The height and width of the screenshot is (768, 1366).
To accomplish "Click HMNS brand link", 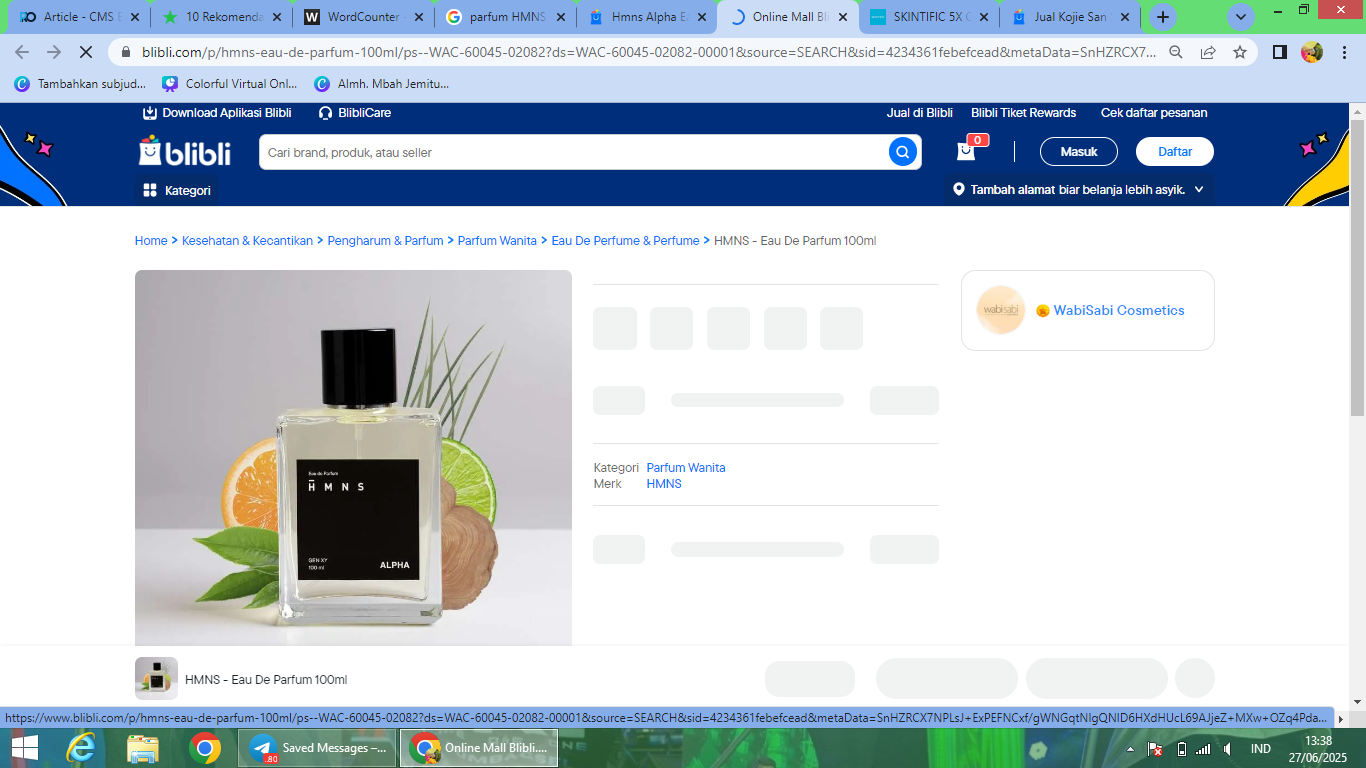I will [x=664, y=484].
